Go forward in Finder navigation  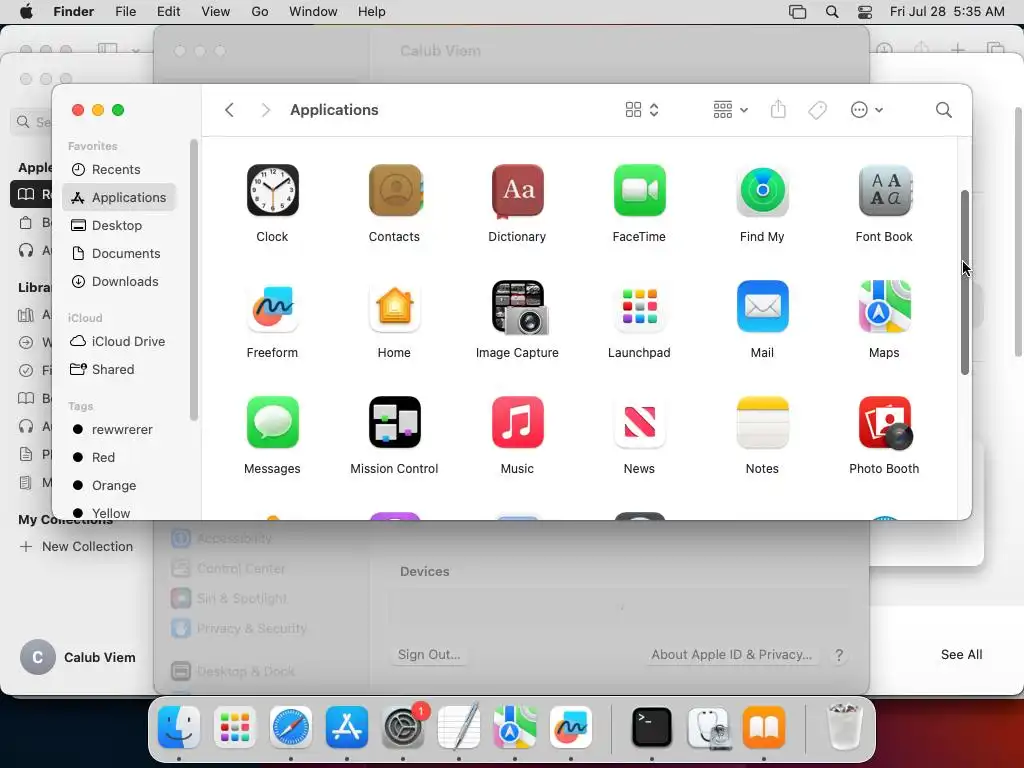pos(265,110)
